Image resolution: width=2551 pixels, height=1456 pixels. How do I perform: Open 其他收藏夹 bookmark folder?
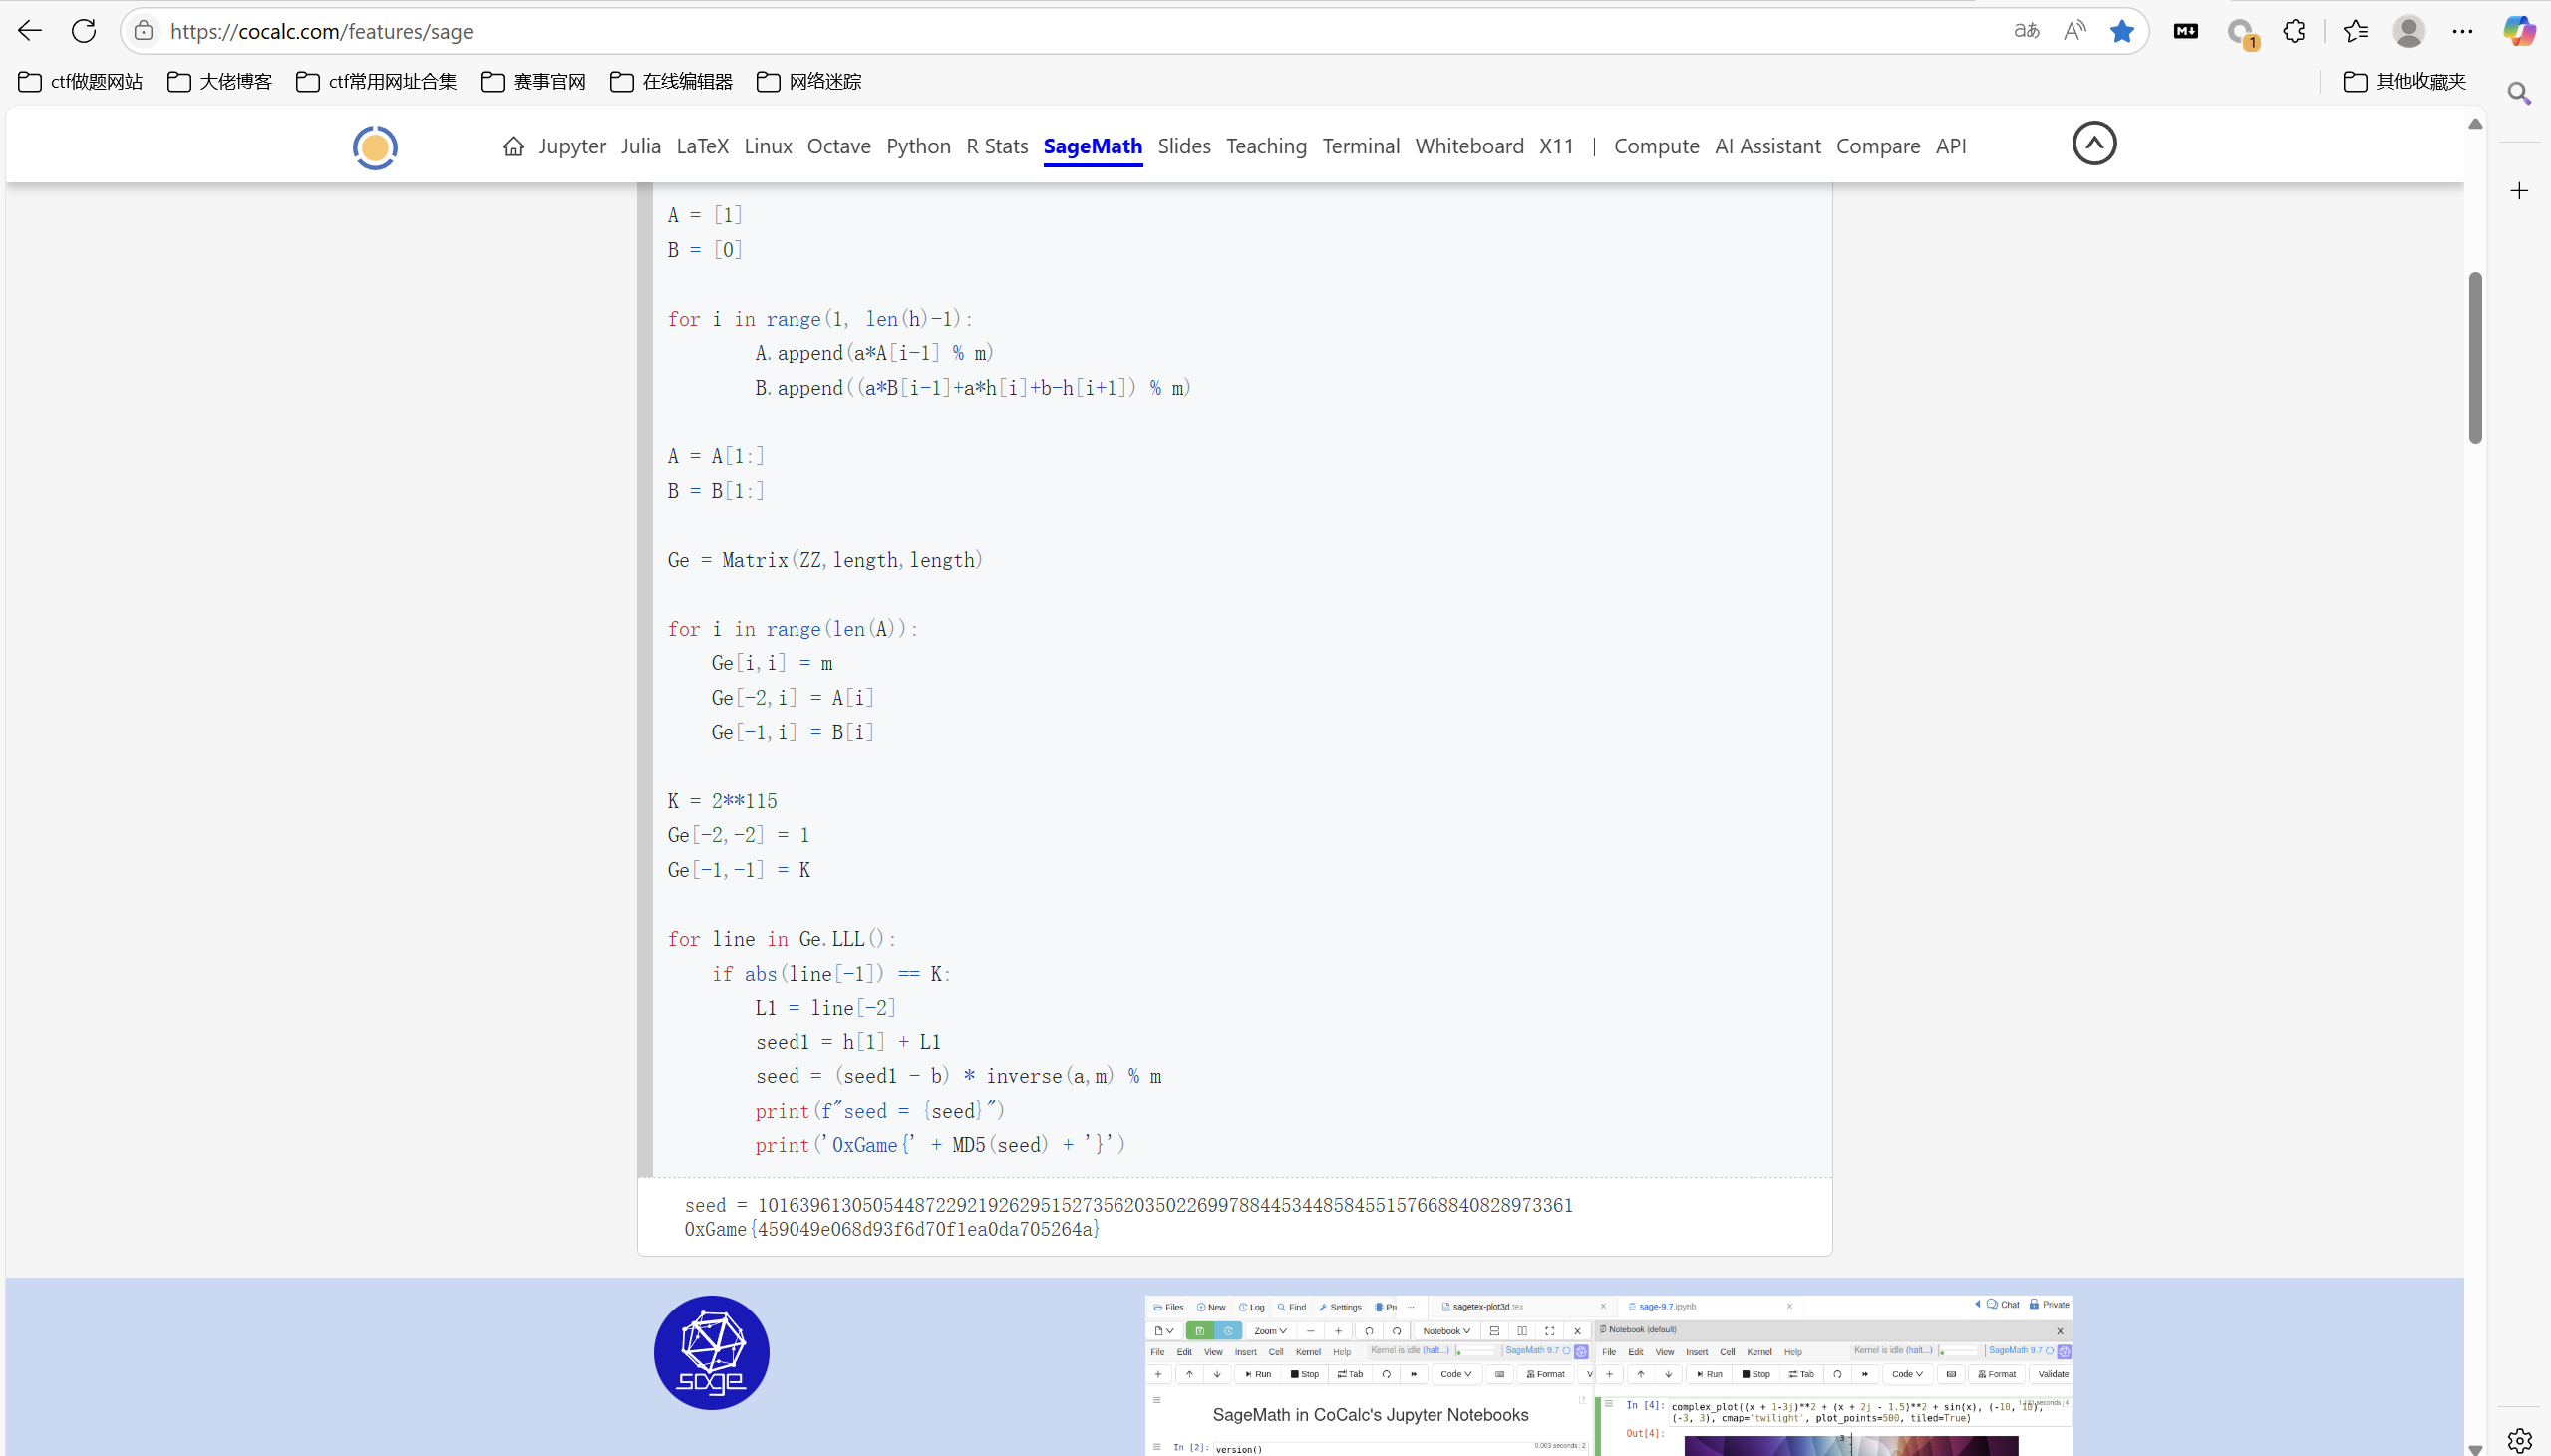point(2404,81)
